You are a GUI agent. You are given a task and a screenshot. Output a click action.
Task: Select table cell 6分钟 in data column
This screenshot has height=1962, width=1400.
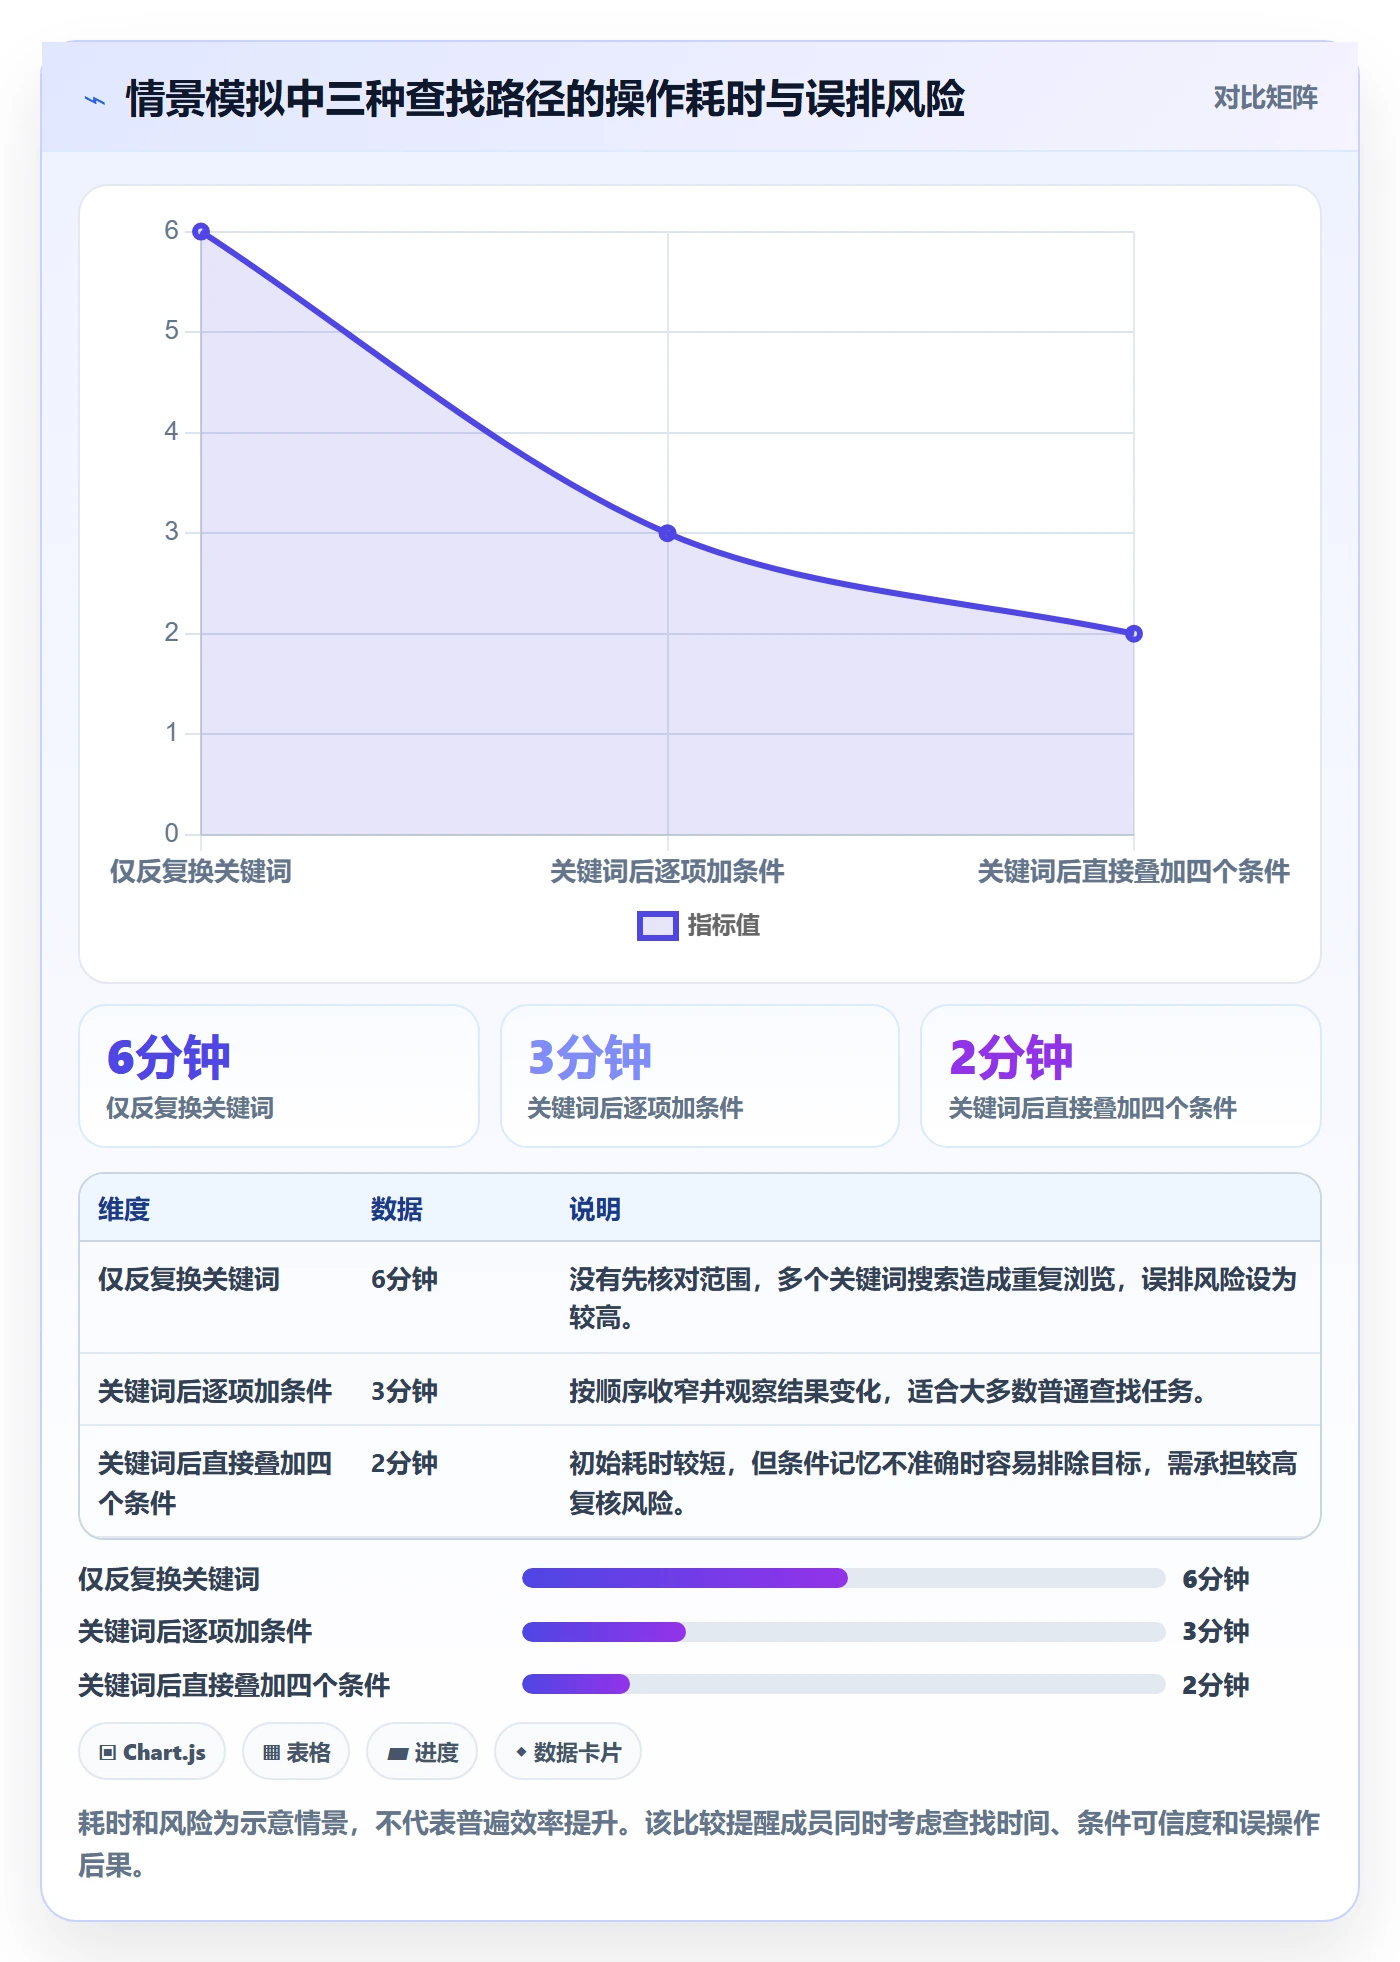click(405, 1280)
